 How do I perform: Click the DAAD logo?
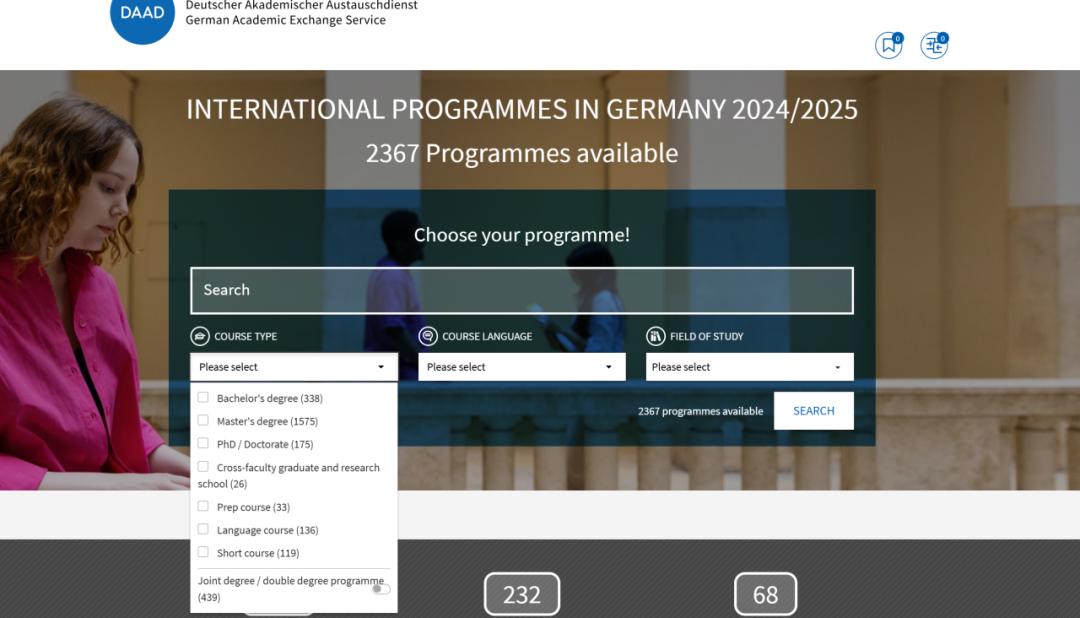[x=142, y=17]
